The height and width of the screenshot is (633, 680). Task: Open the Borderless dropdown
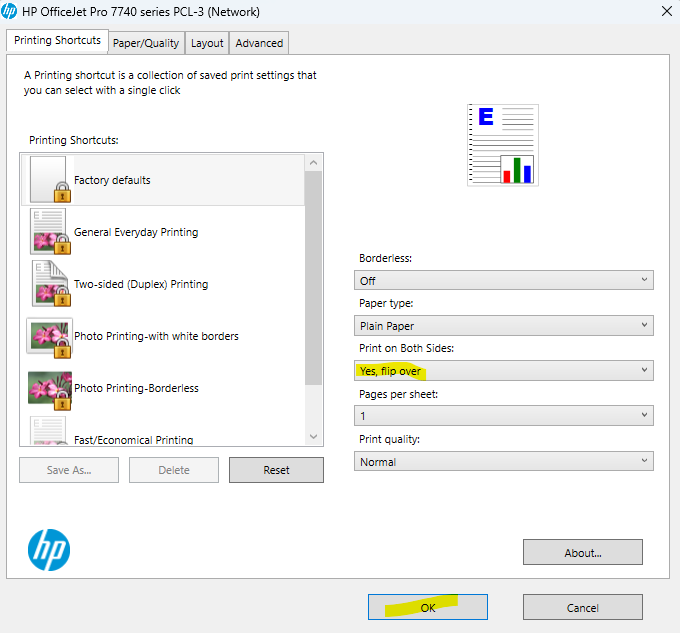pyautogui.click(x=503, y=281)
